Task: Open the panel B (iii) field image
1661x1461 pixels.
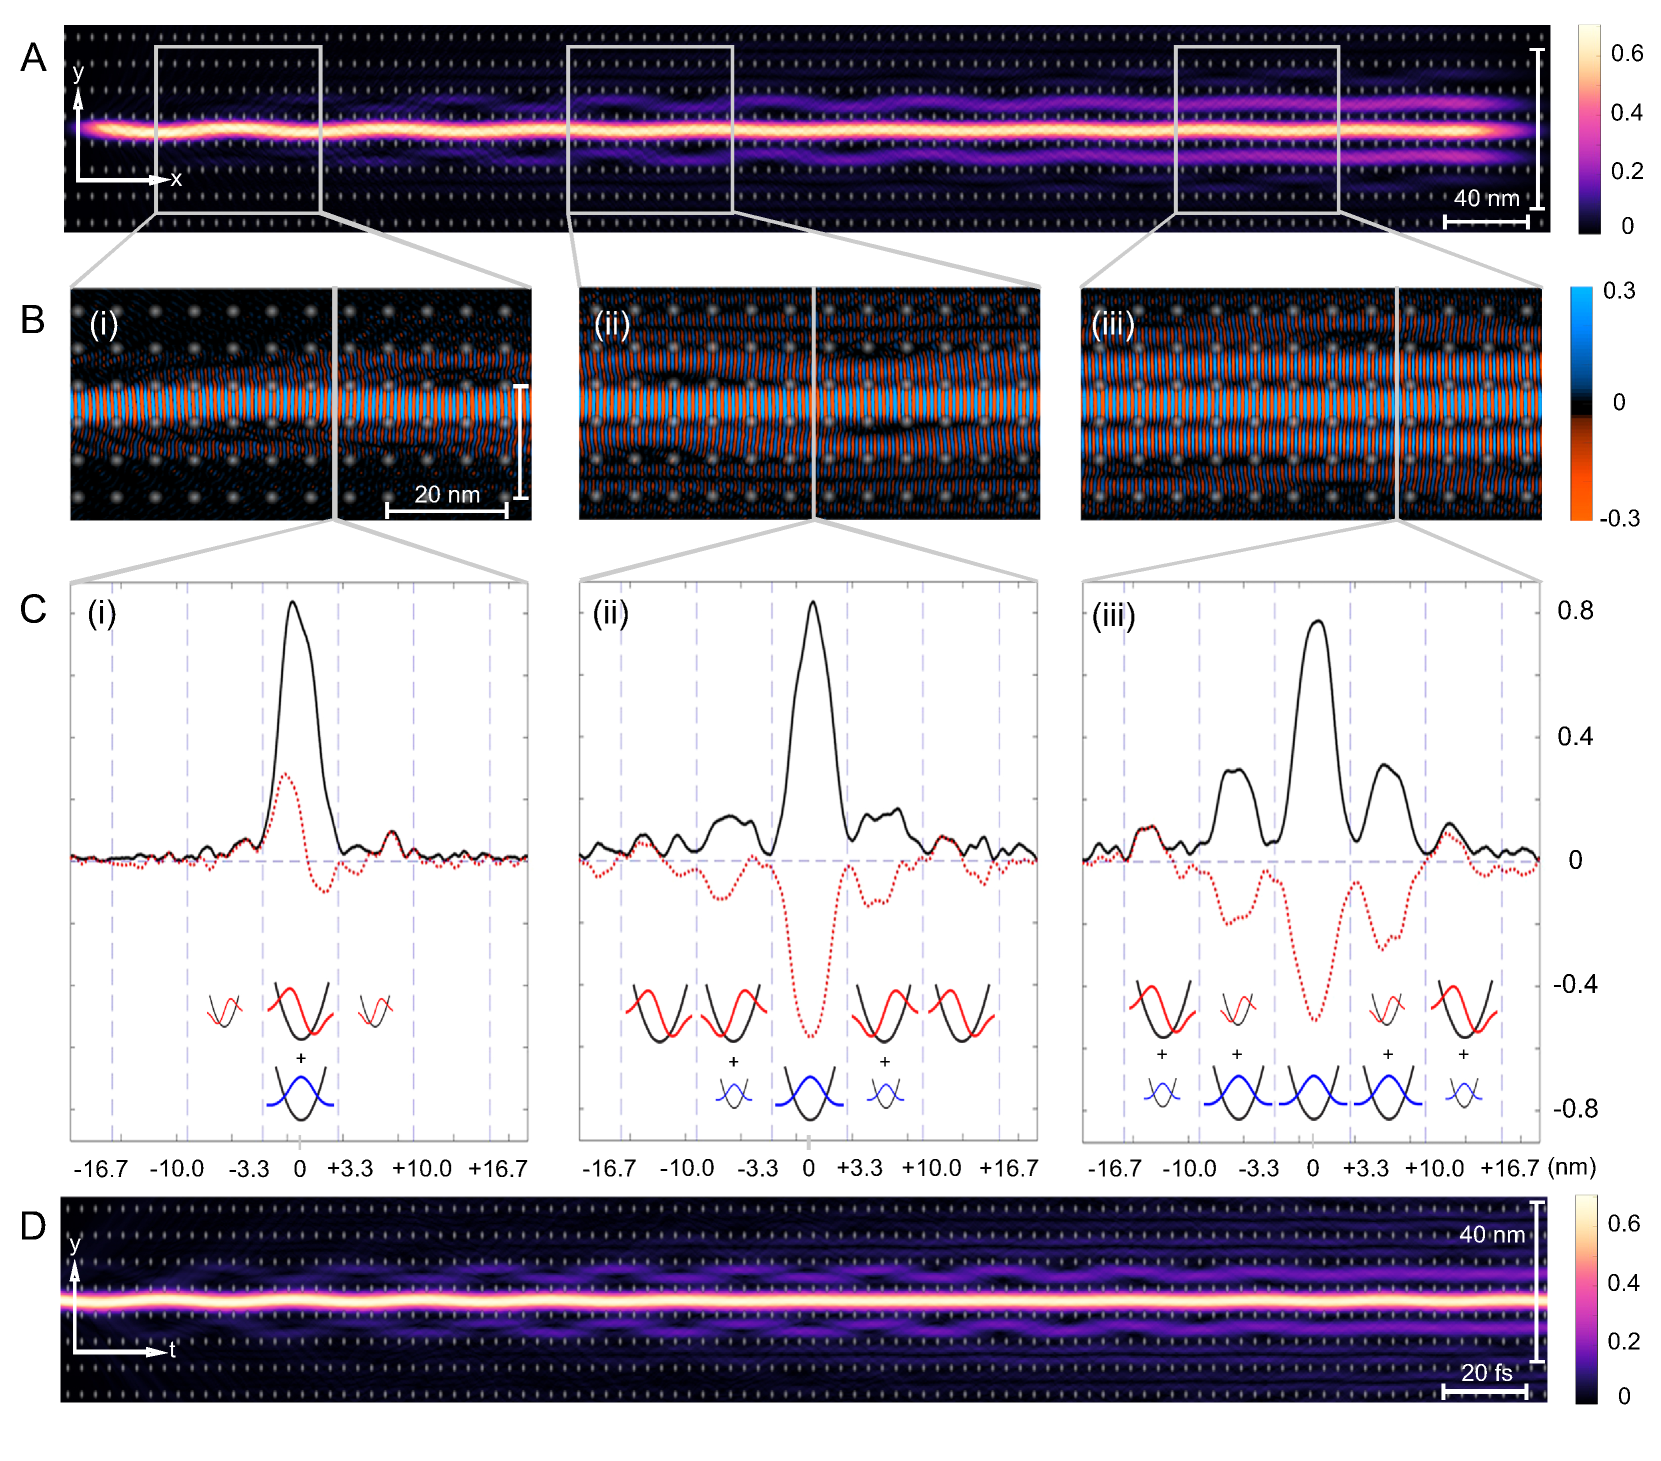Action: (1311, 404)
